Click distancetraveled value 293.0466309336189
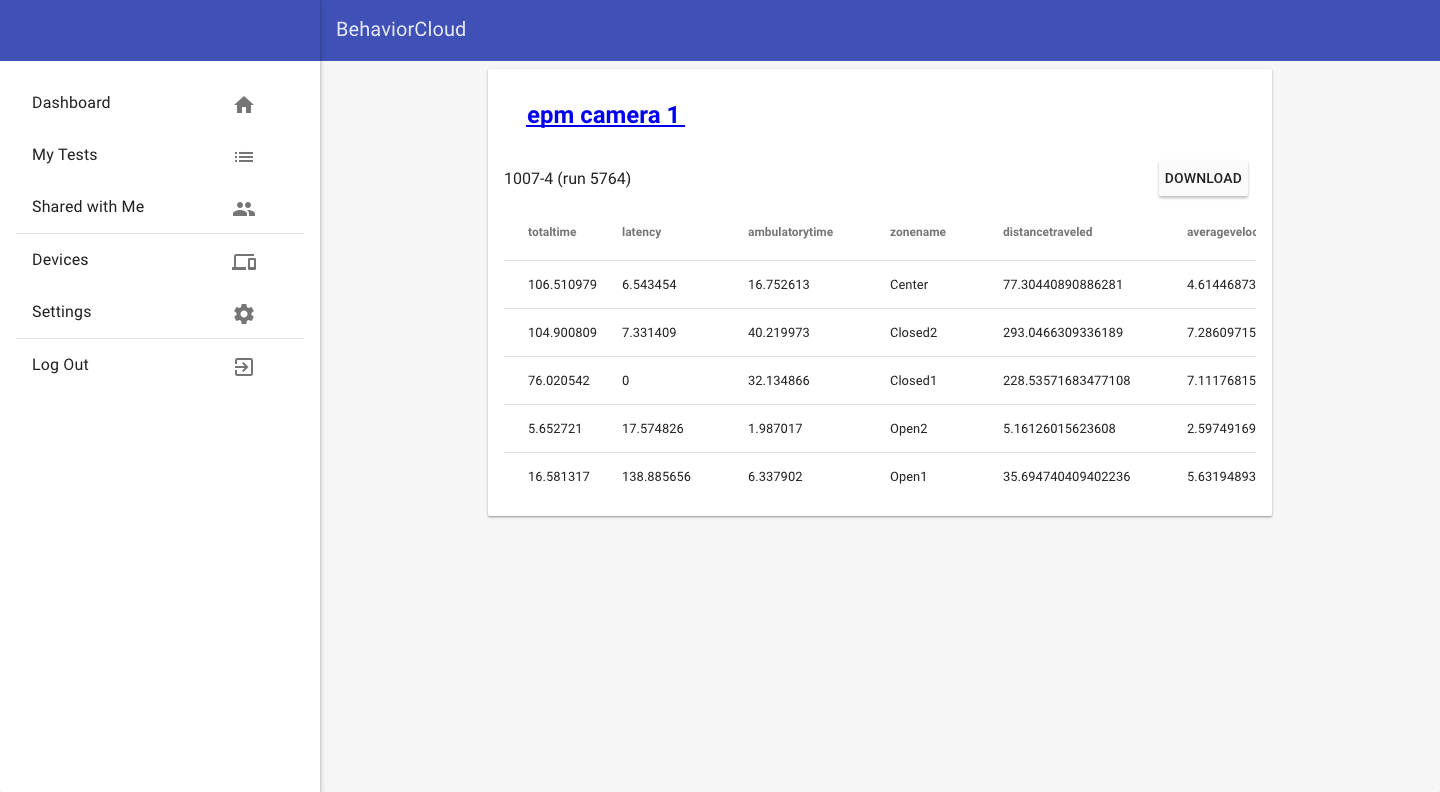Screen dimensions: 1440x792 tap(1063, 333)
